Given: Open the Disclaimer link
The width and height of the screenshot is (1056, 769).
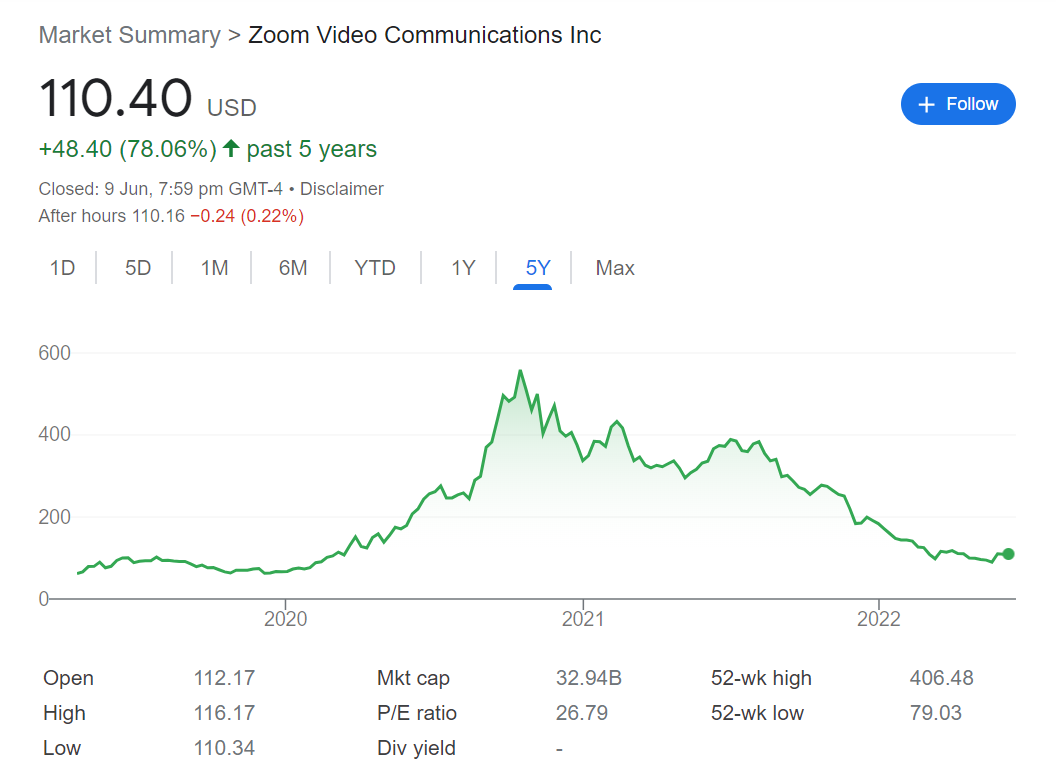Looking at the screenshot, I should [x=342, y=189].
